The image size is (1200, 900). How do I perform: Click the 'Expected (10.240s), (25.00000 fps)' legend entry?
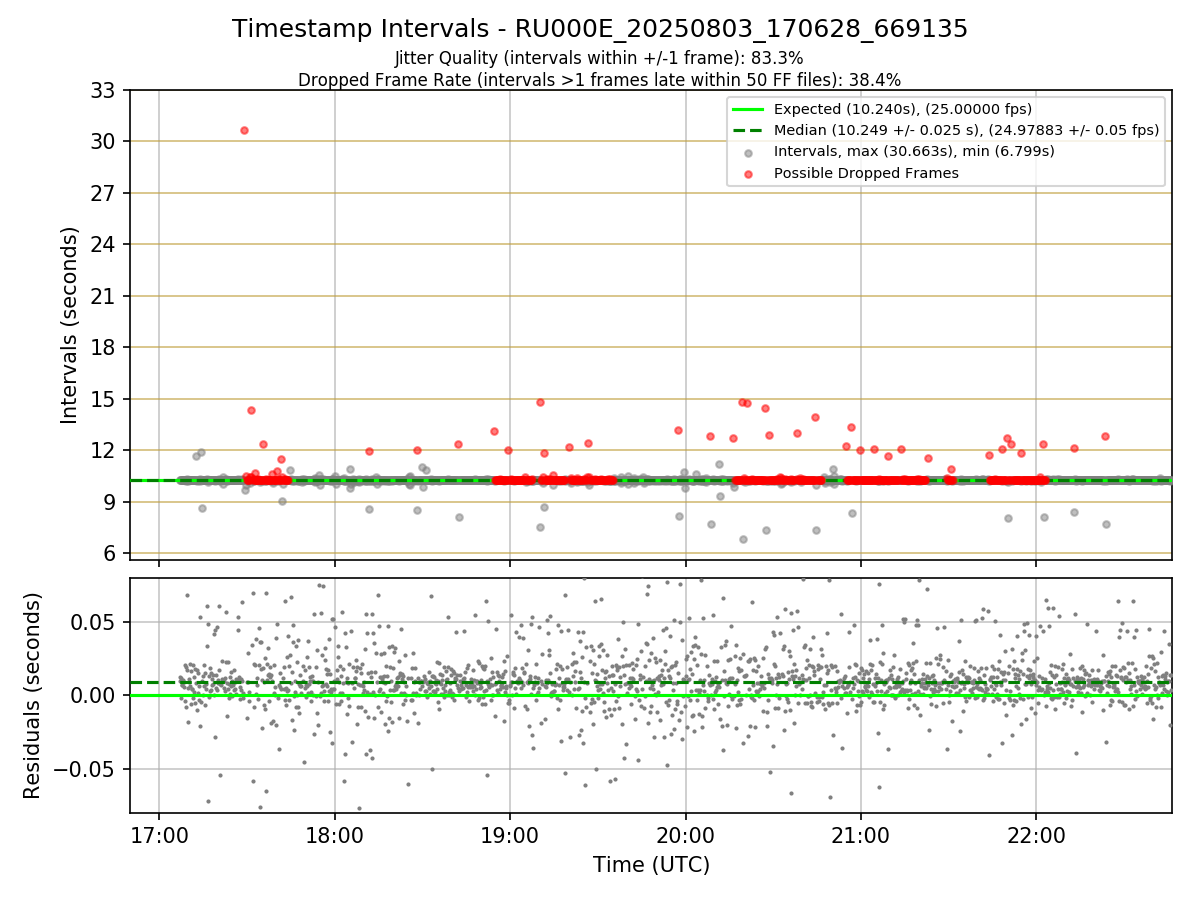point(903,109)
